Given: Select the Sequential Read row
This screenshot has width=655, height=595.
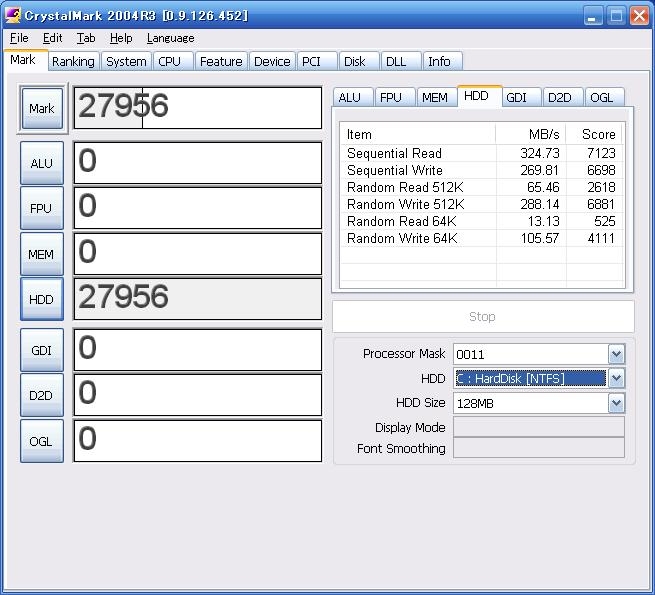Looking at the screenshot, I should [482, 153].
